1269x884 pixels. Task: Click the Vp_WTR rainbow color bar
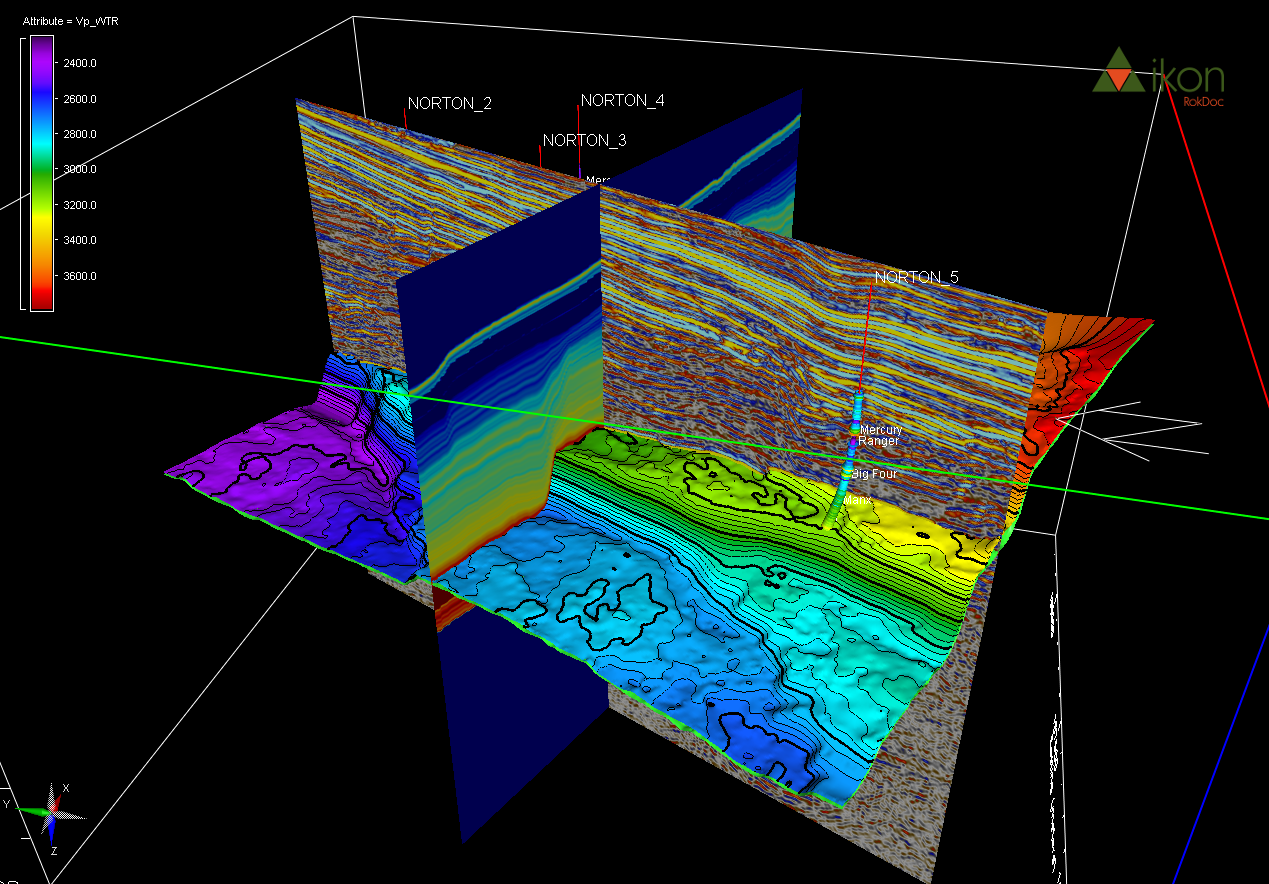coord(42,172)
